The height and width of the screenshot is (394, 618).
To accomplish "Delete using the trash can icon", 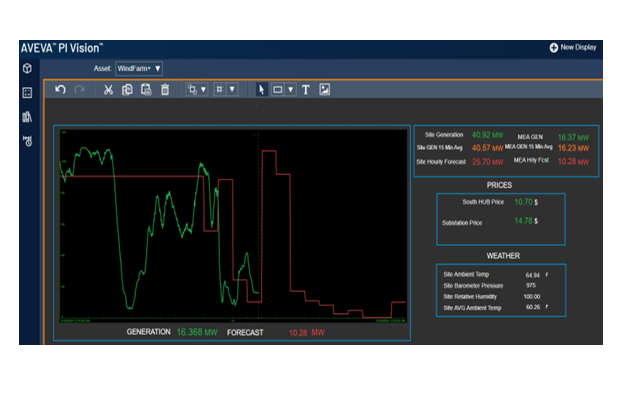I will coord(165,90).
